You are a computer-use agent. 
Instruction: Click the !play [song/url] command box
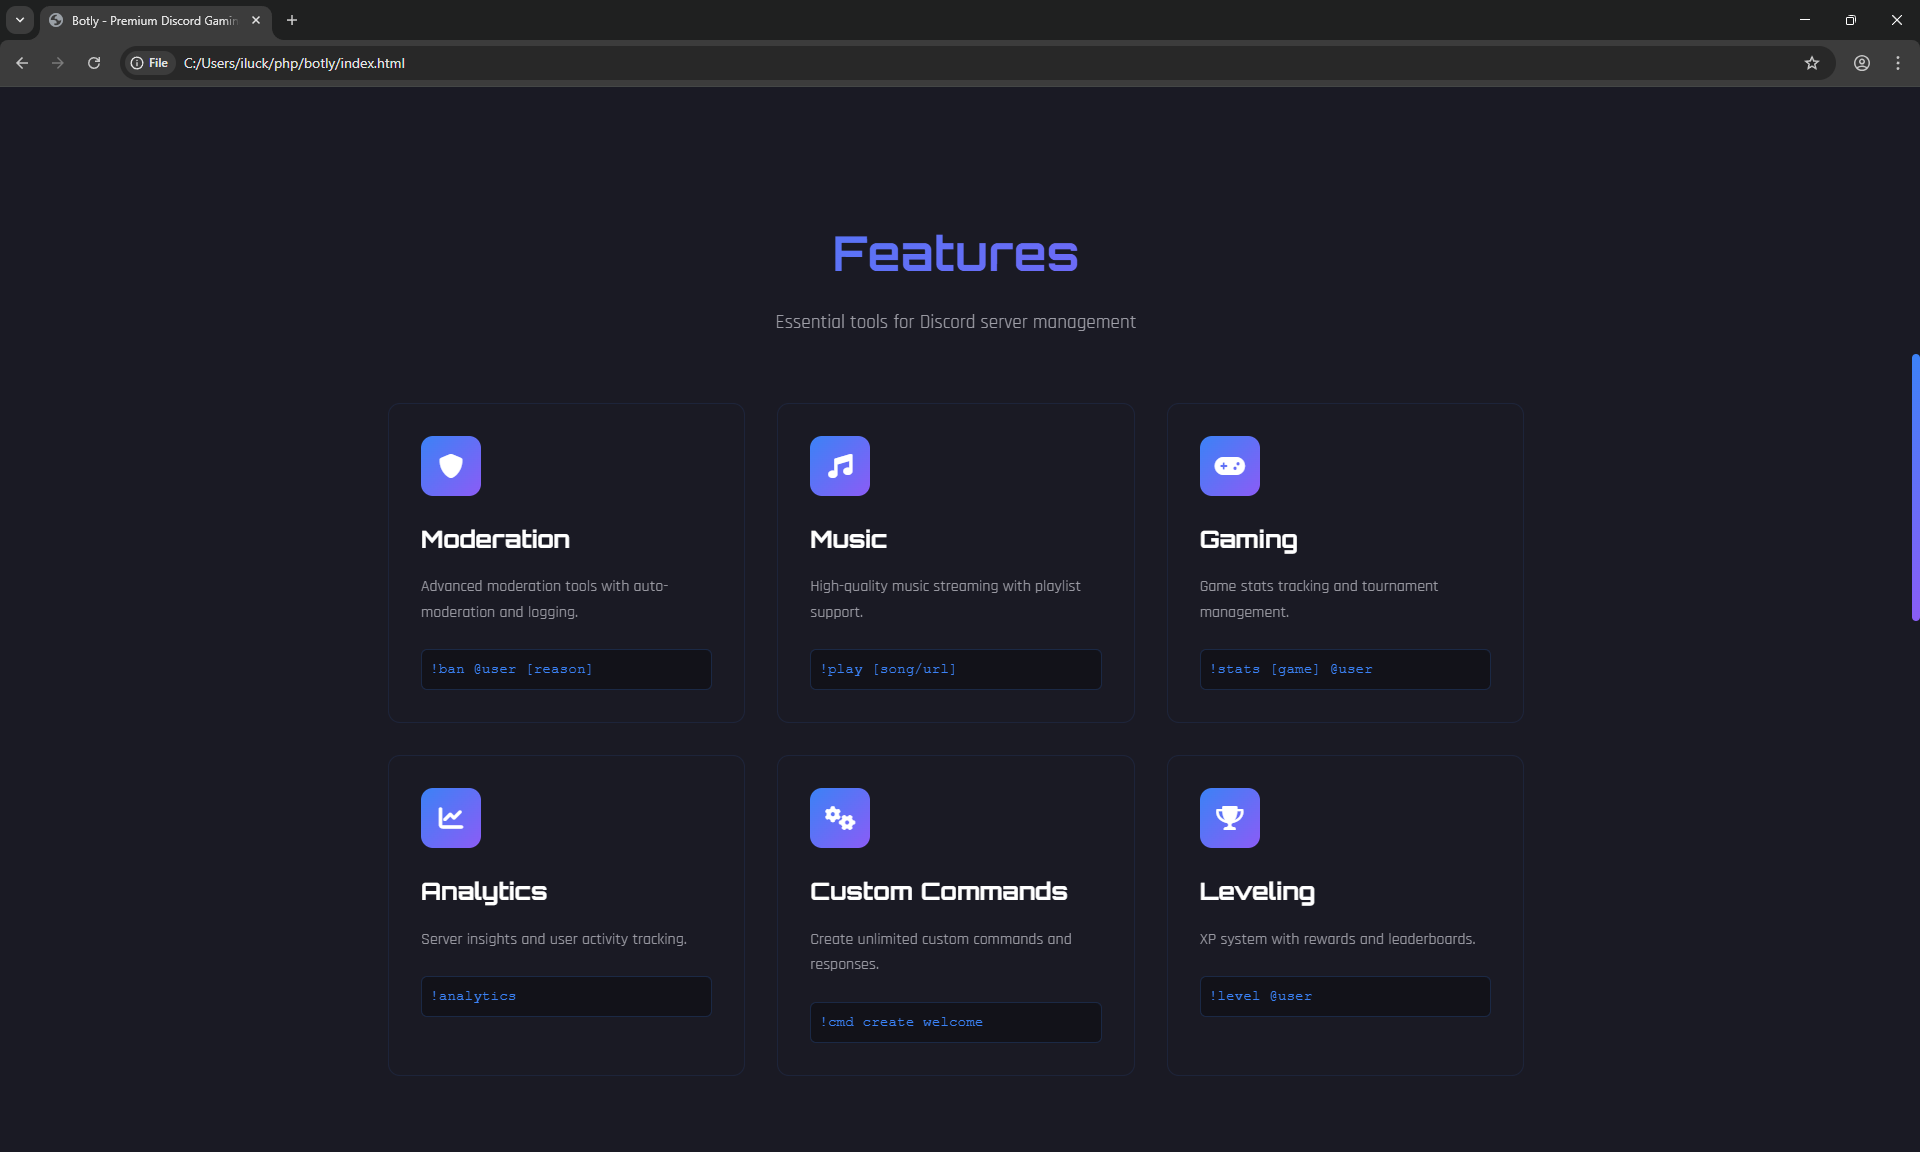point(955,669)
